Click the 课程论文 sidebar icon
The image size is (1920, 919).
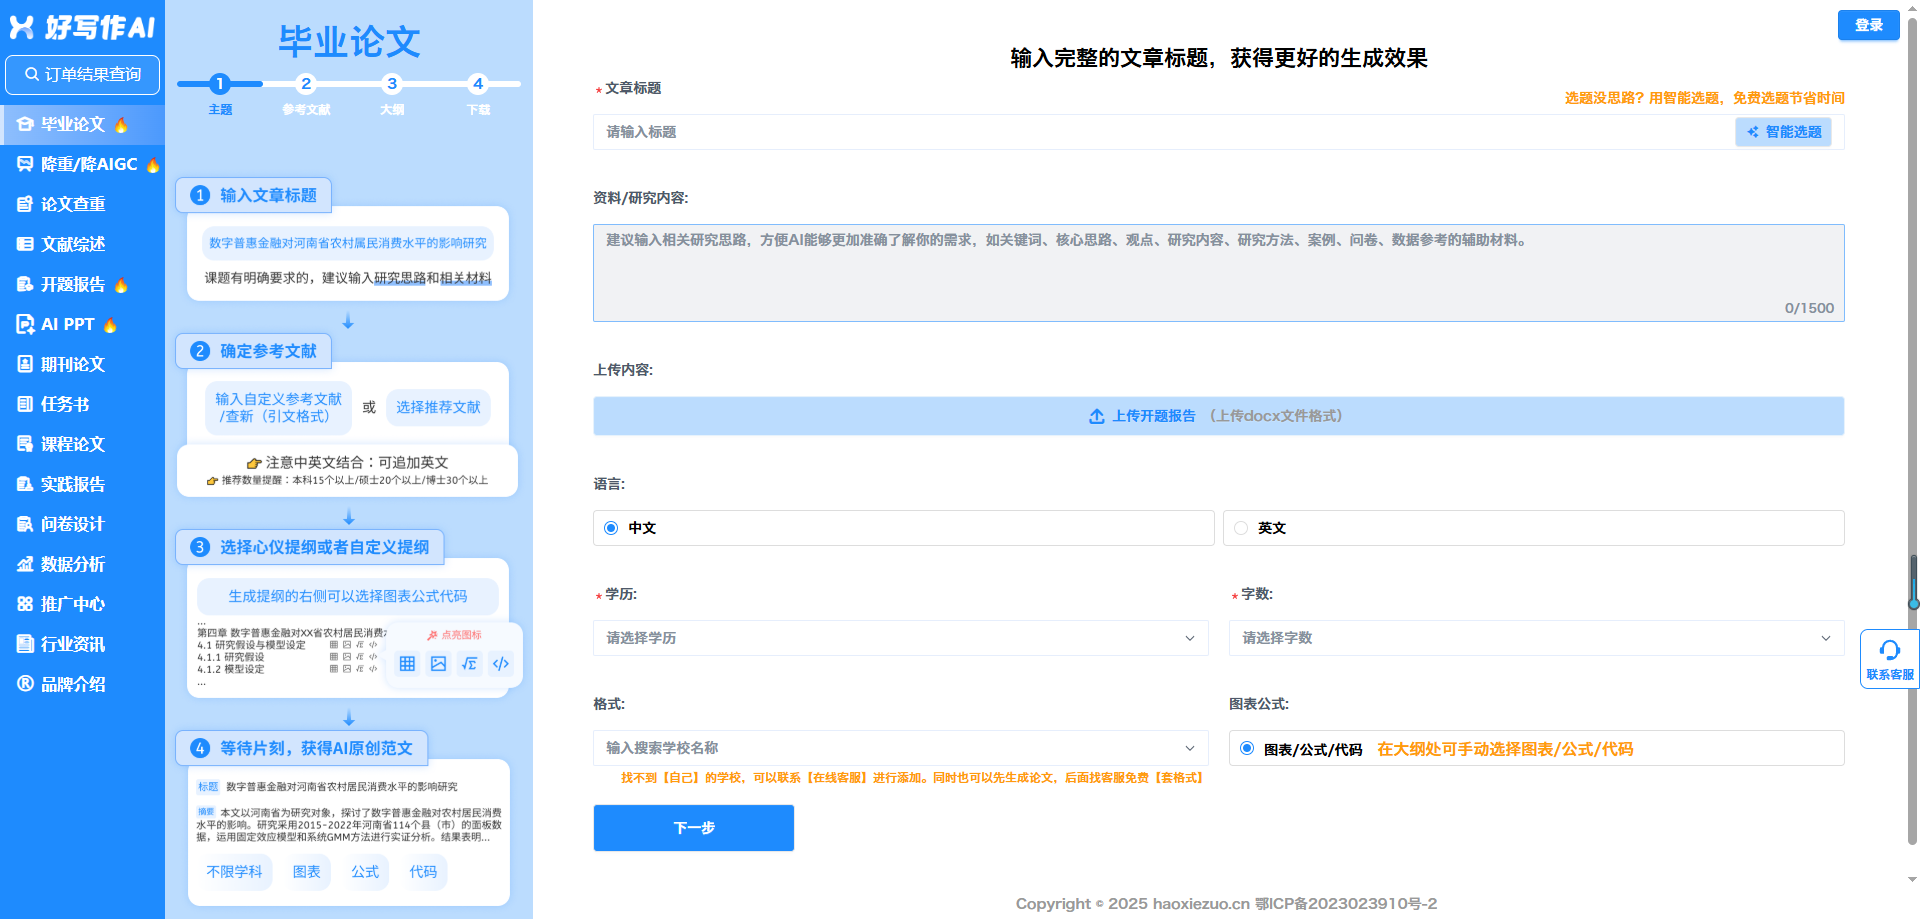[25, 444]
